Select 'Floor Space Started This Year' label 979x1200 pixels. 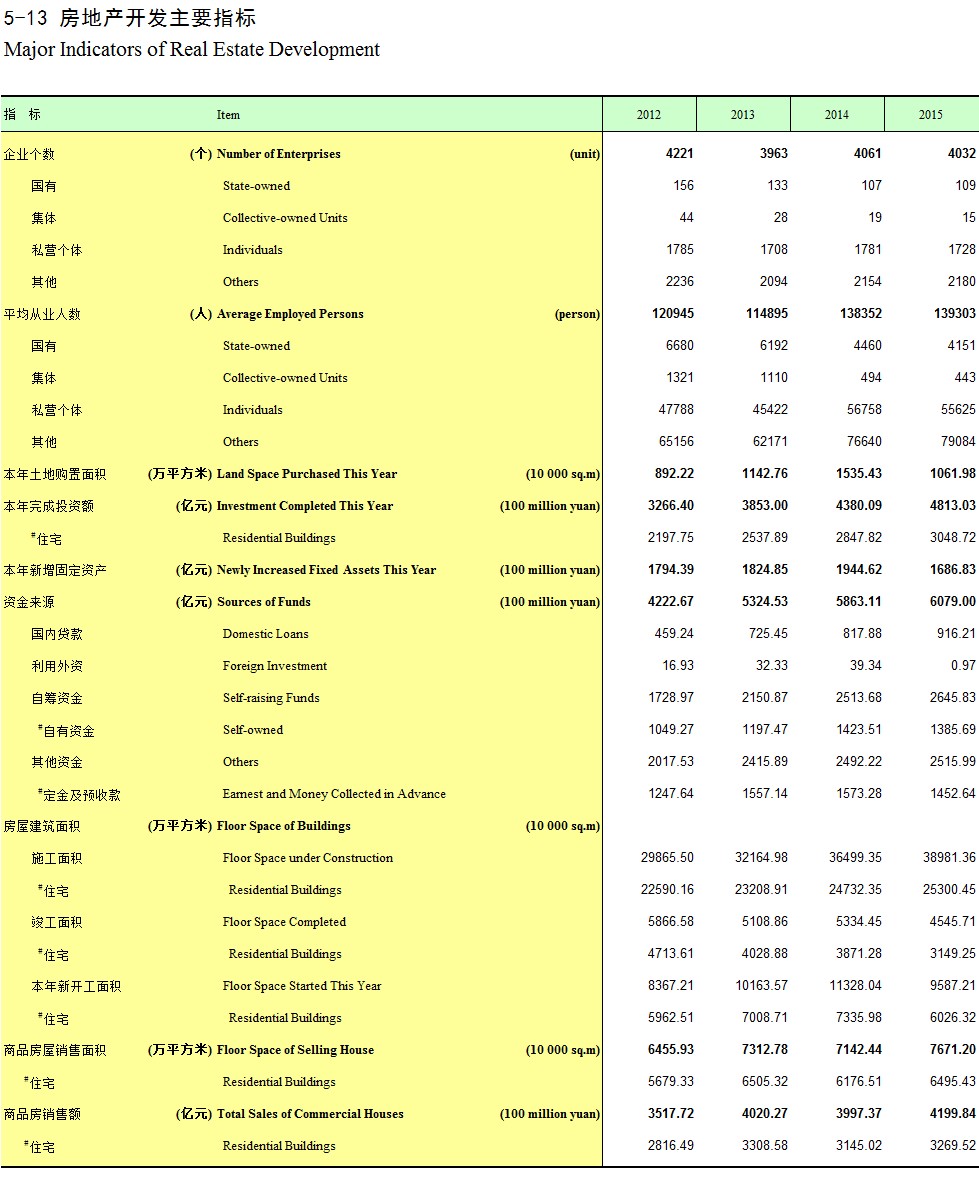click(302, 986)
